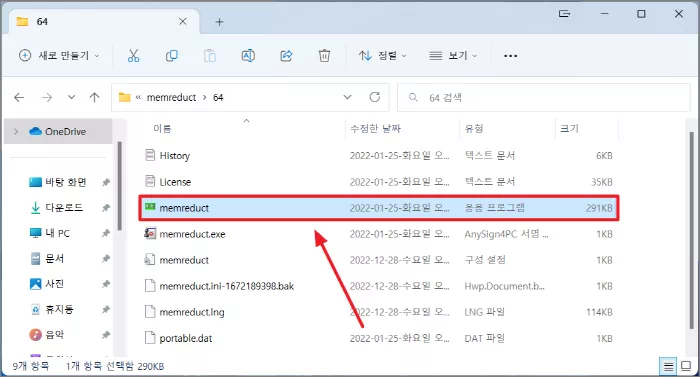Unpin 다운로드 using its pin icon
700x377 pixels.
(x=105, y=208)
